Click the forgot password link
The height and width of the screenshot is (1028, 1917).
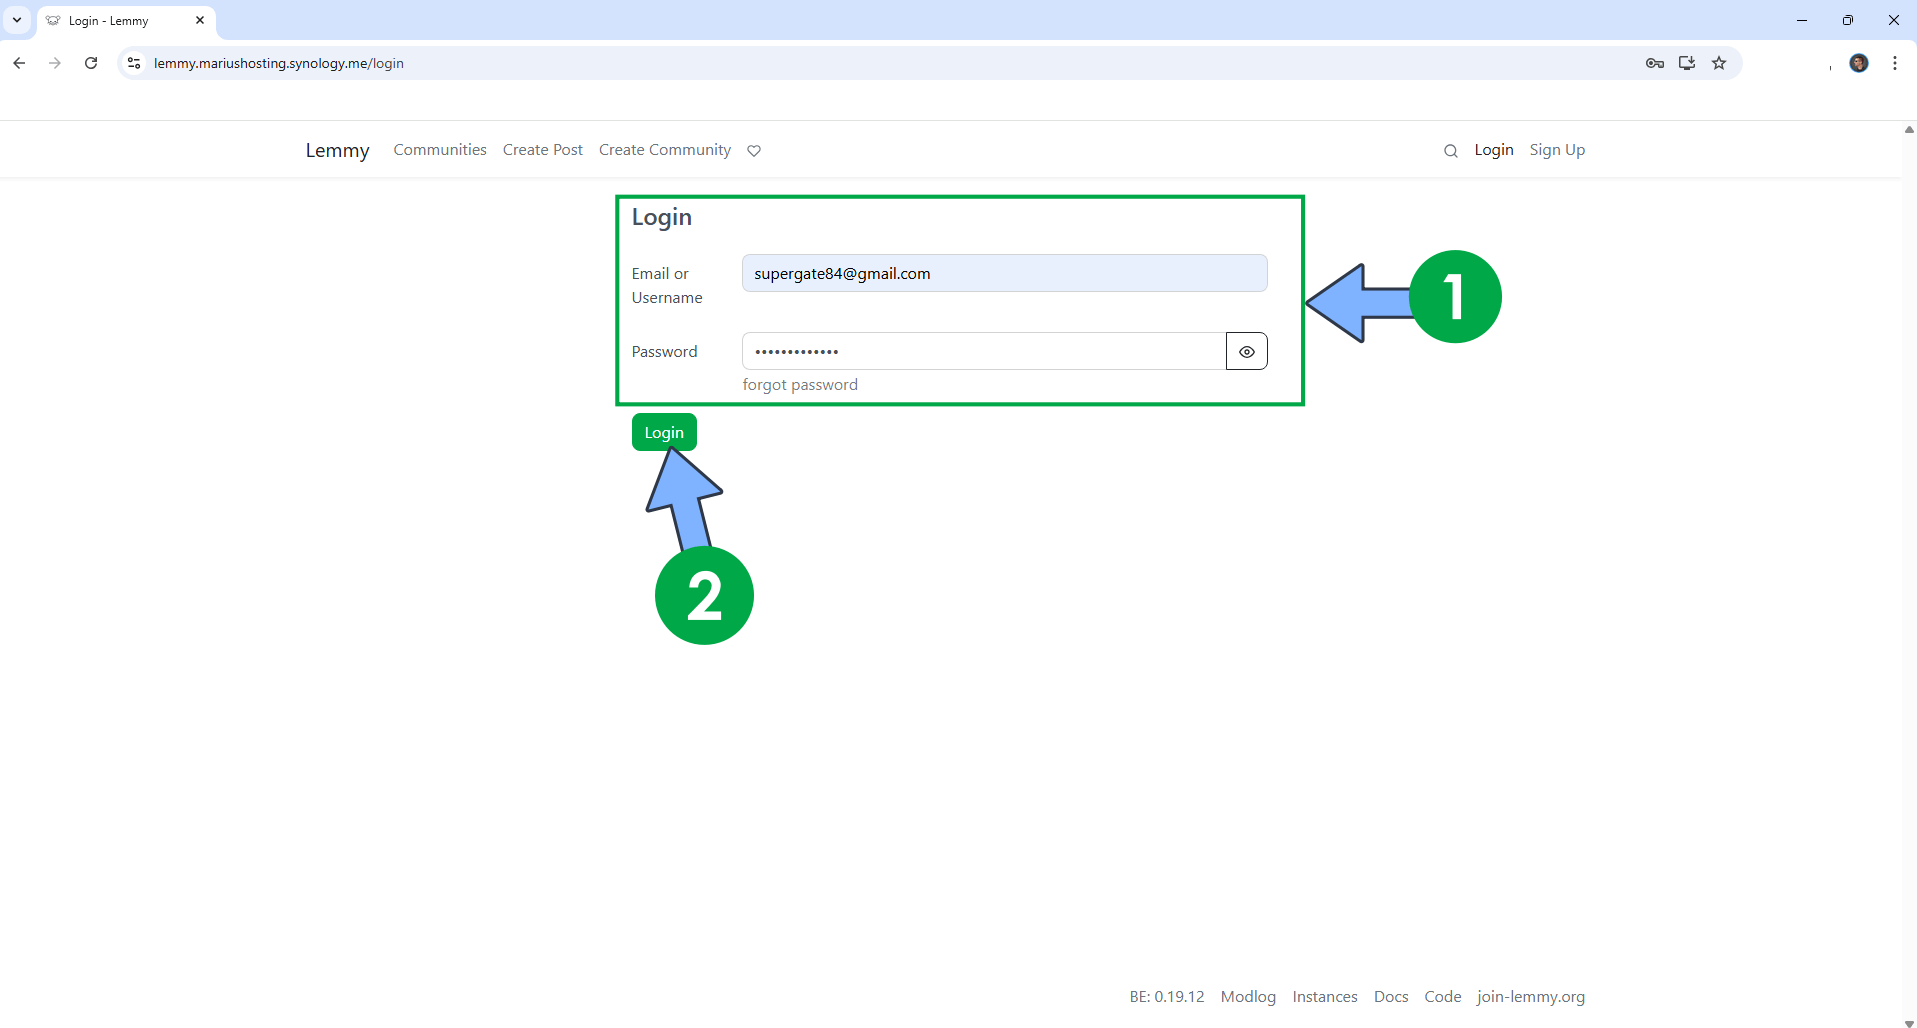click(800, 385)
